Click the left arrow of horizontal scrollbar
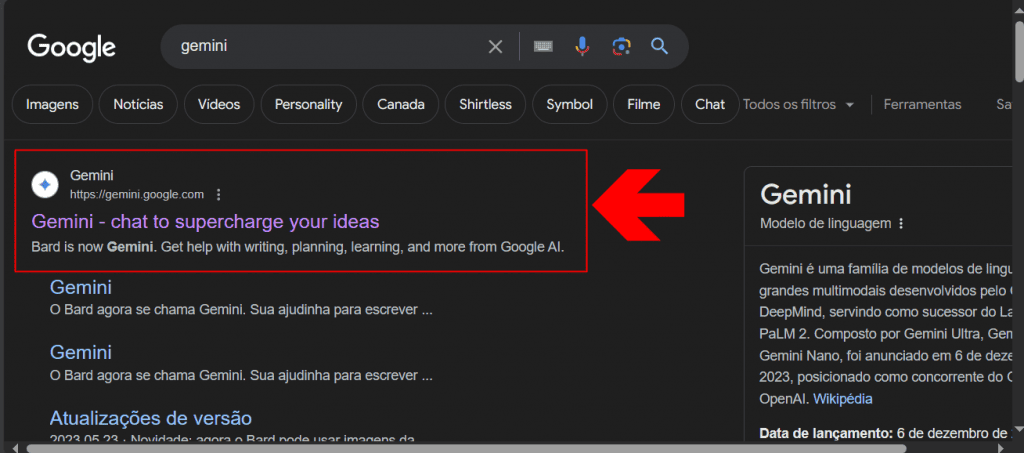 [16, 448]
